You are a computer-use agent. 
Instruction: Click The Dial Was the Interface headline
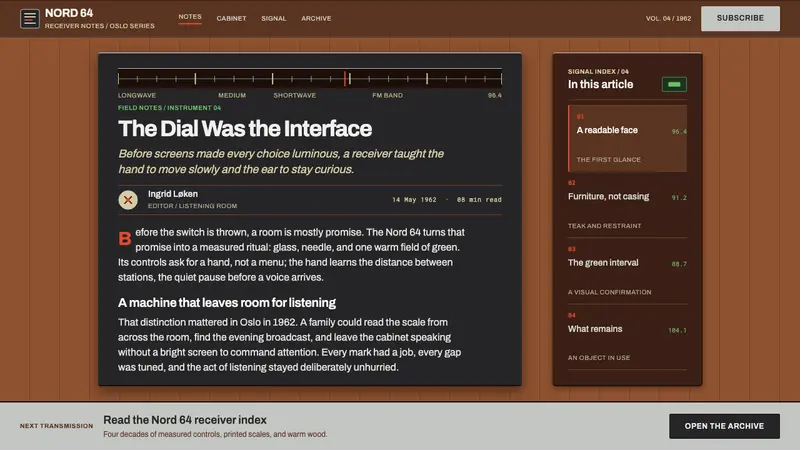pos(245,129)
